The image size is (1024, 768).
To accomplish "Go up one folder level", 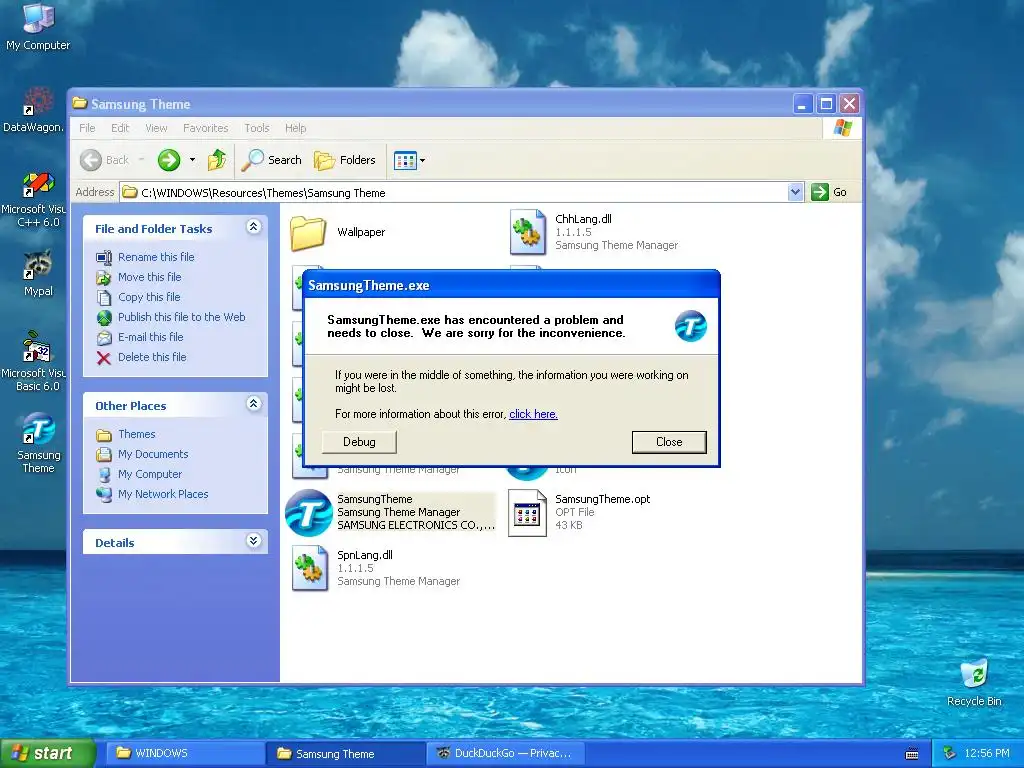I will tap(217, 160).
